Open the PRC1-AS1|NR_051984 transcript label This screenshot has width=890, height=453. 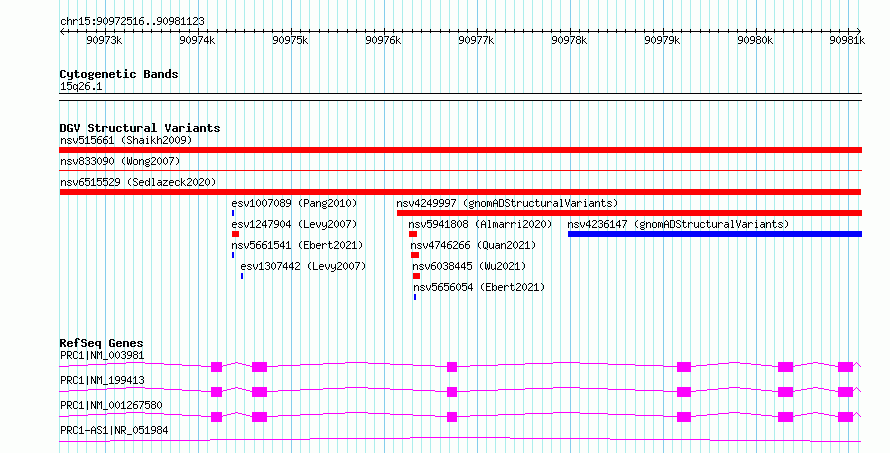coord(114,431)
